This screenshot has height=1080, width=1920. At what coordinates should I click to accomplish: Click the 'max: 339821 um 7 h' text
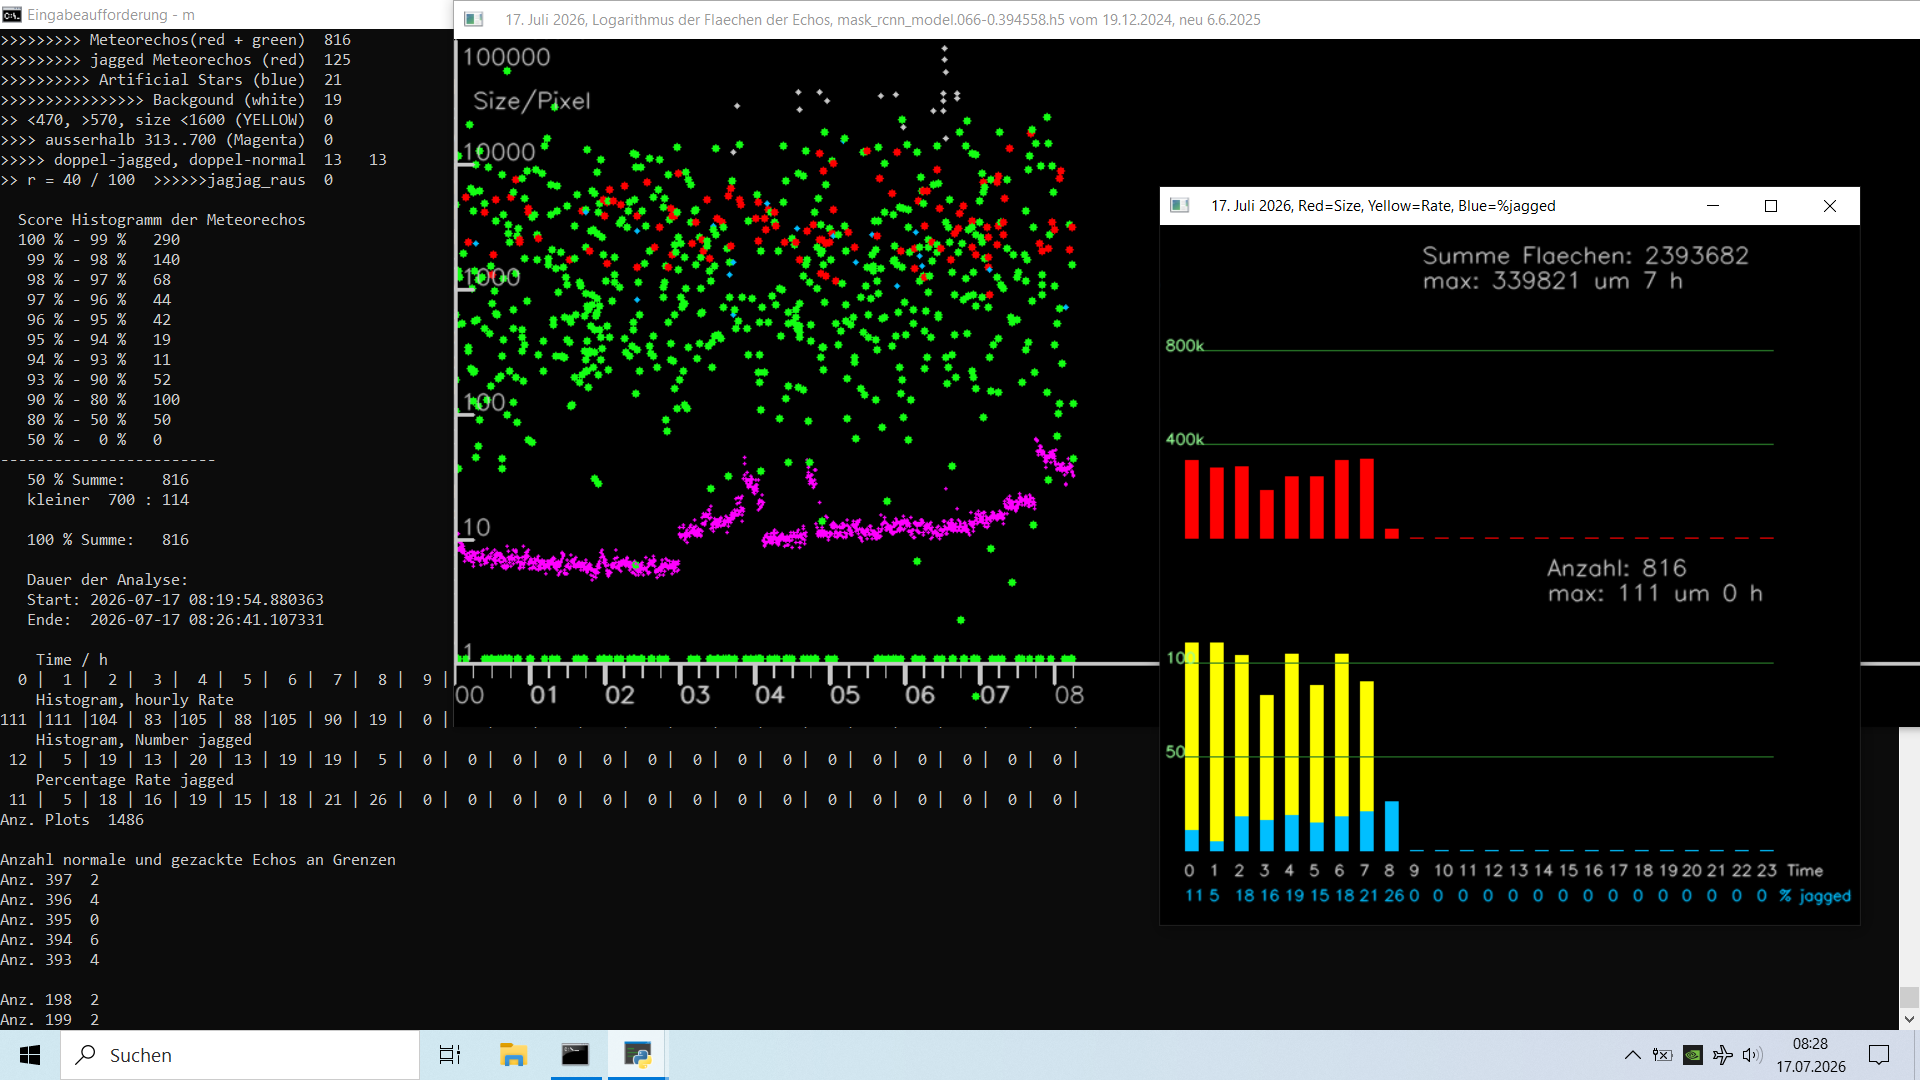[x=1553, y=281]
